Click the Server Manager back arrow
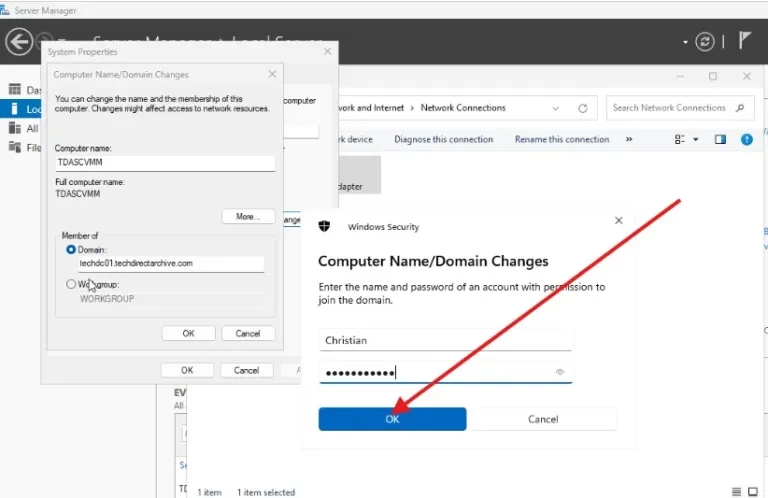 (x=19, y=42)
